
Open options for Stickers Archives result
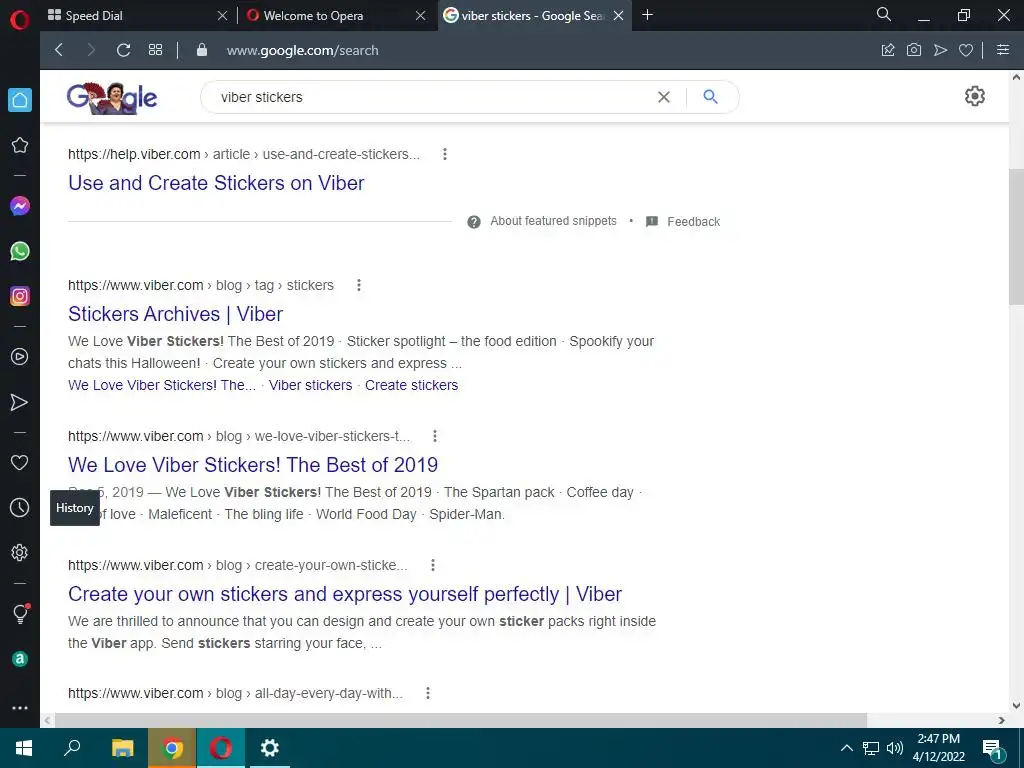(359, 285)
